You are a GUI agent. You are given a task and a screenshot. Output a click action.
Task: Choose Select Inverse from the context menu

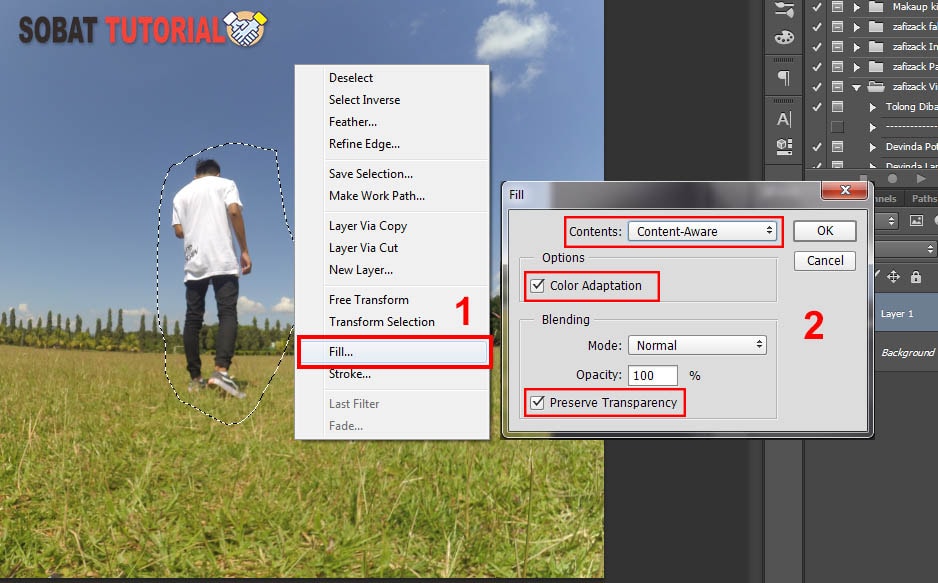click(392, 100)
